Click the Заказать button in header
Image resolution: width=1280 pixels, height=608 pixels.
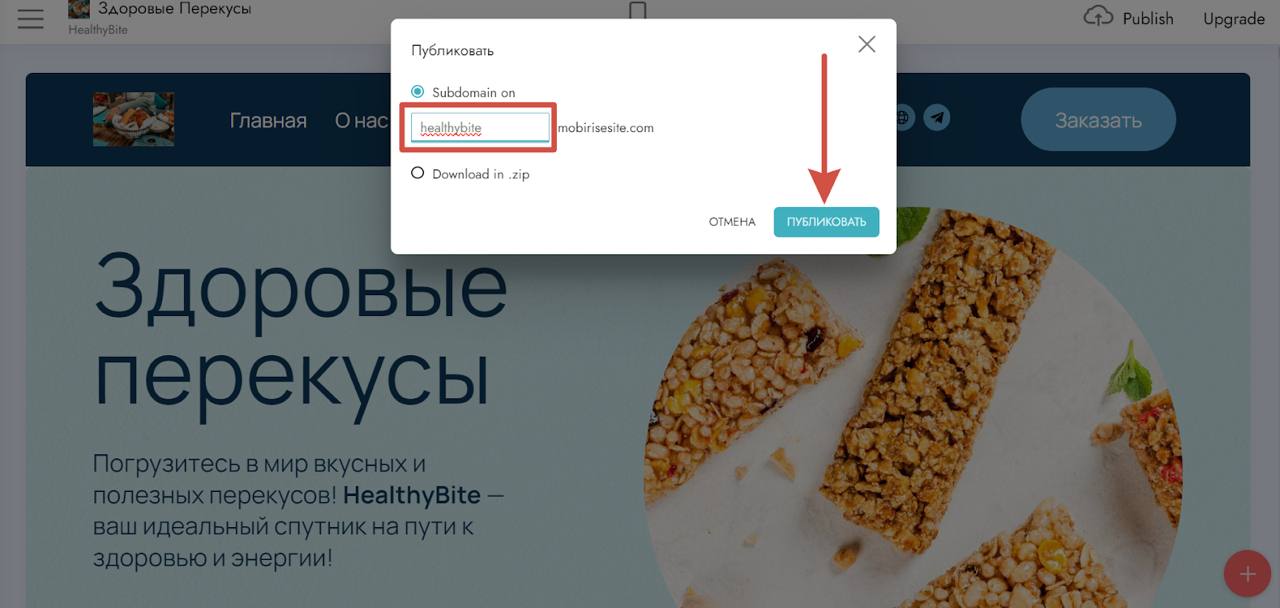(x=1098, y=121)
